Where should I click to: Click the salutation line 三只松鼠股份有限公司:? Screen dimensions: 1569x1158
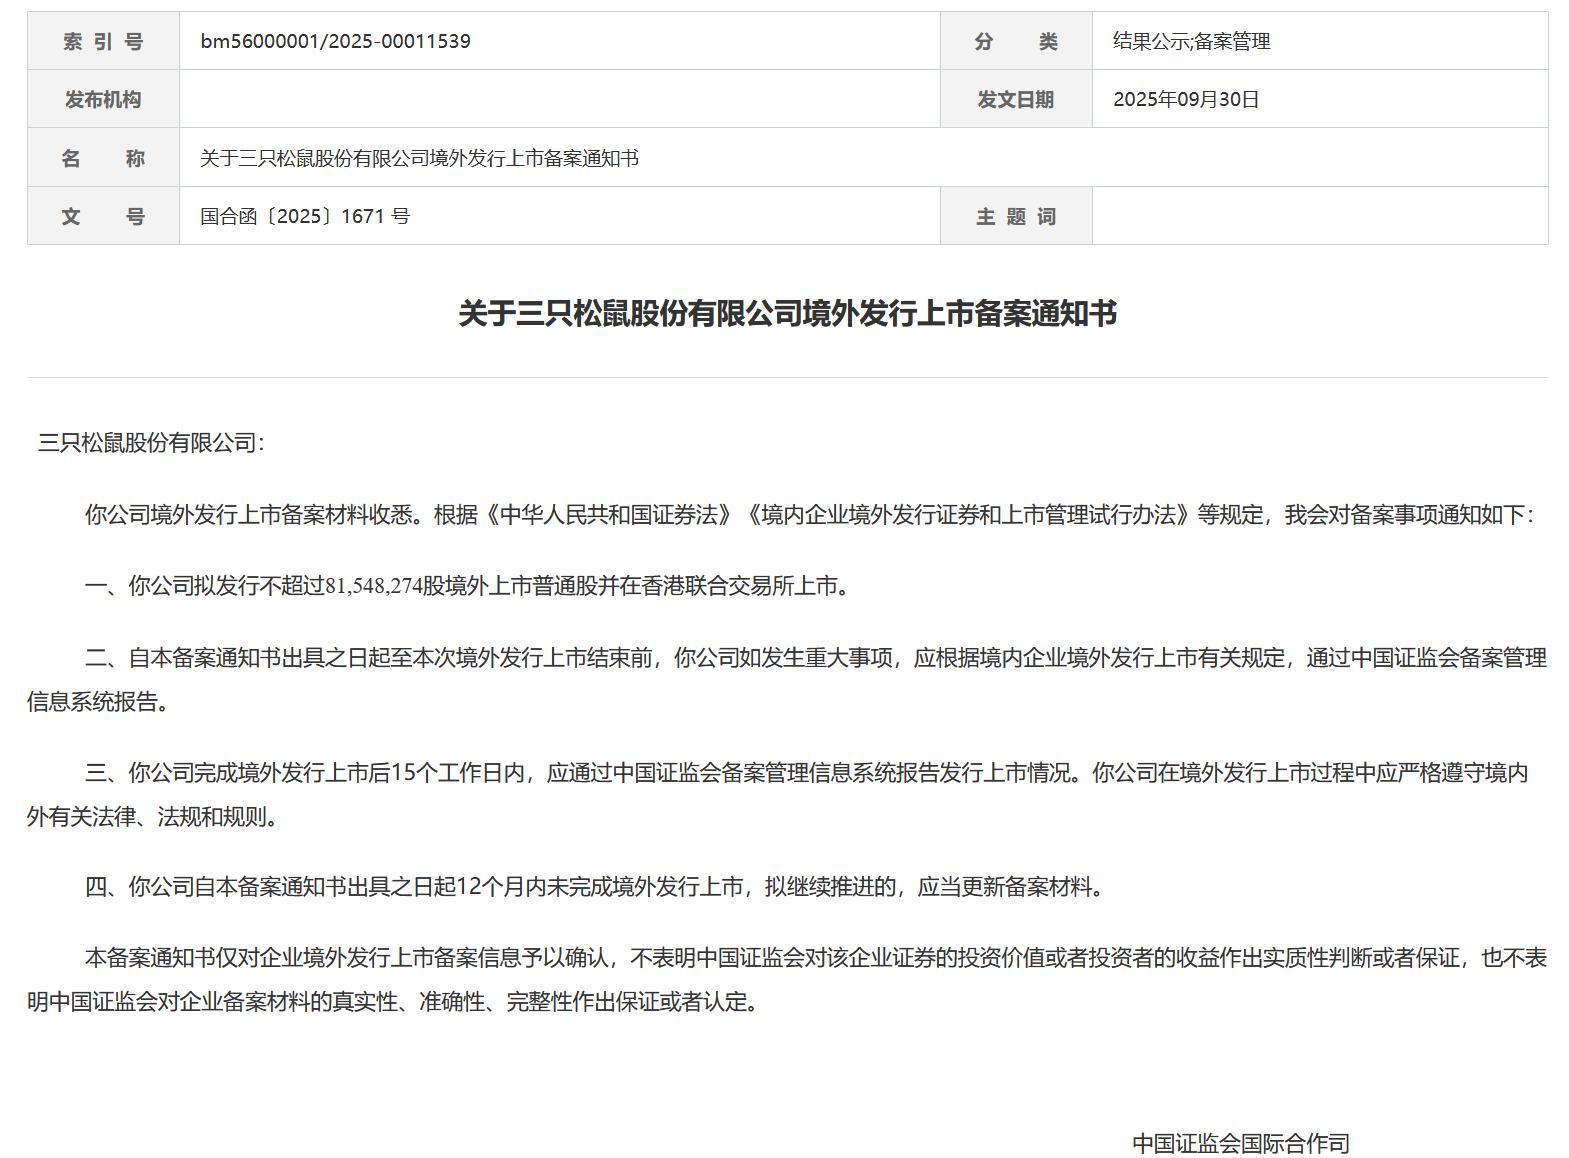[151, 443]
